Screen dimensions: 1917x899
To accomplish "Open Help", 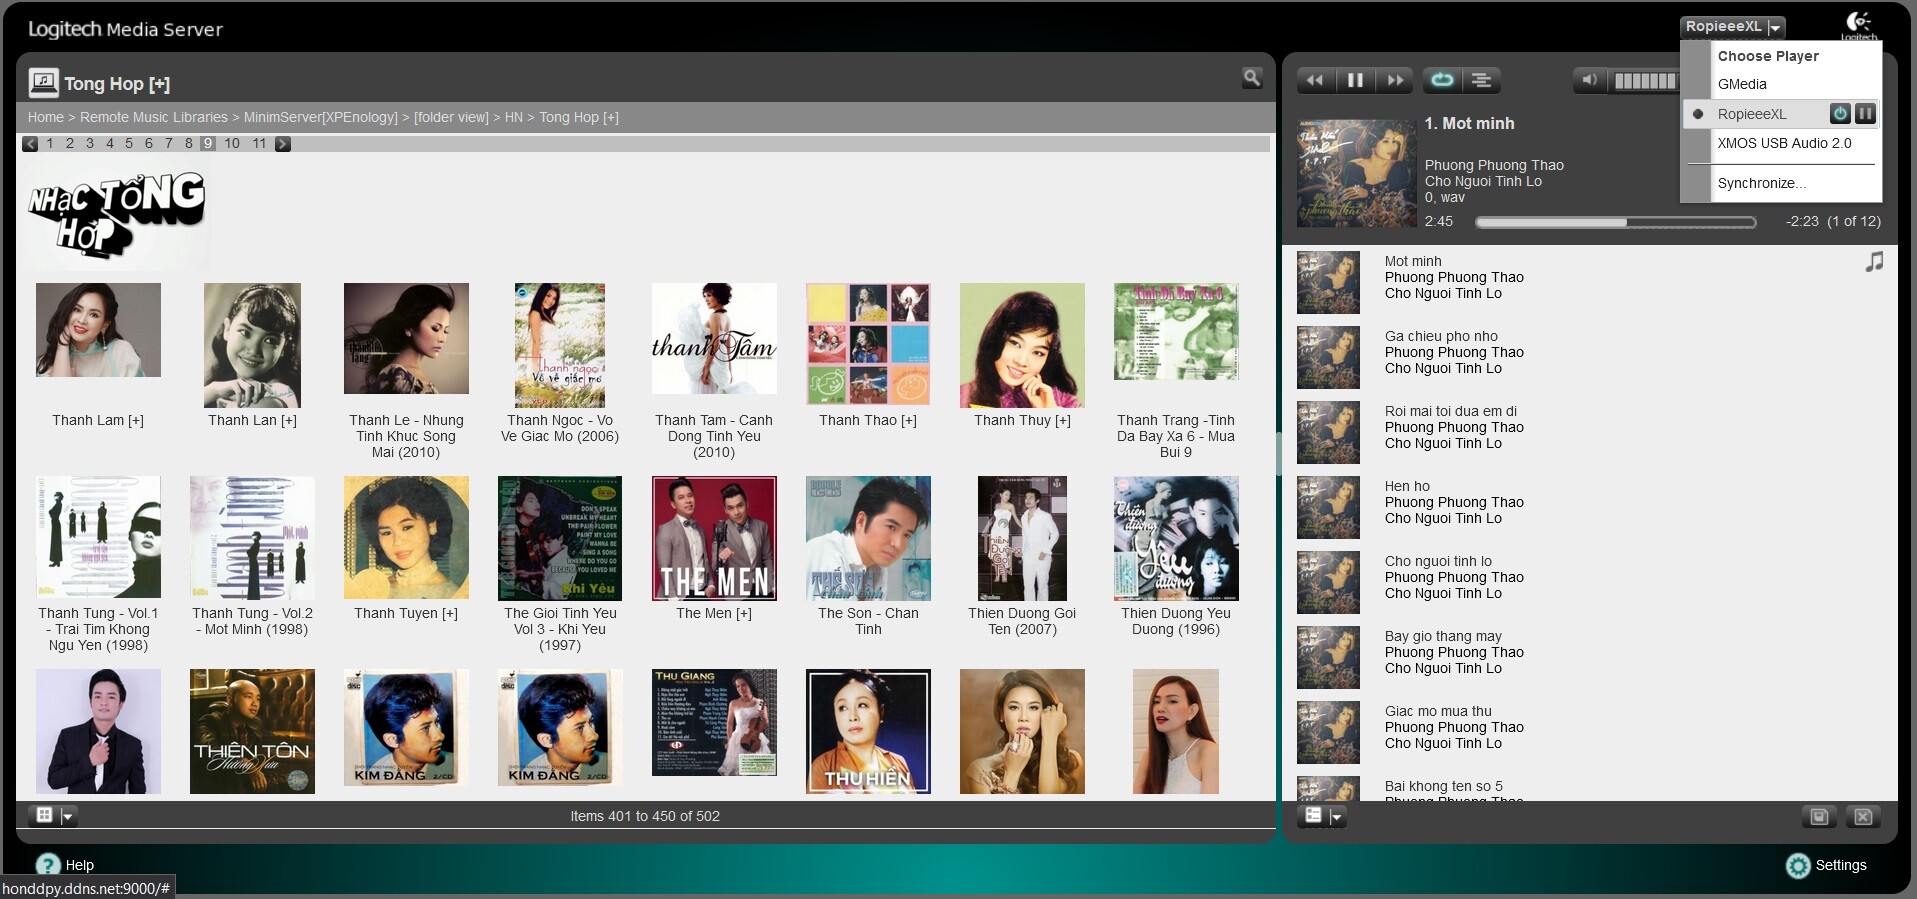I will click(x=65, y=865).
